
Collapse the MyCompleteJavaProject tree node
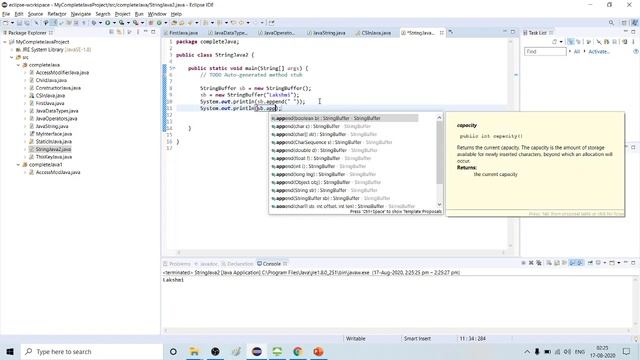click(5, 42)
